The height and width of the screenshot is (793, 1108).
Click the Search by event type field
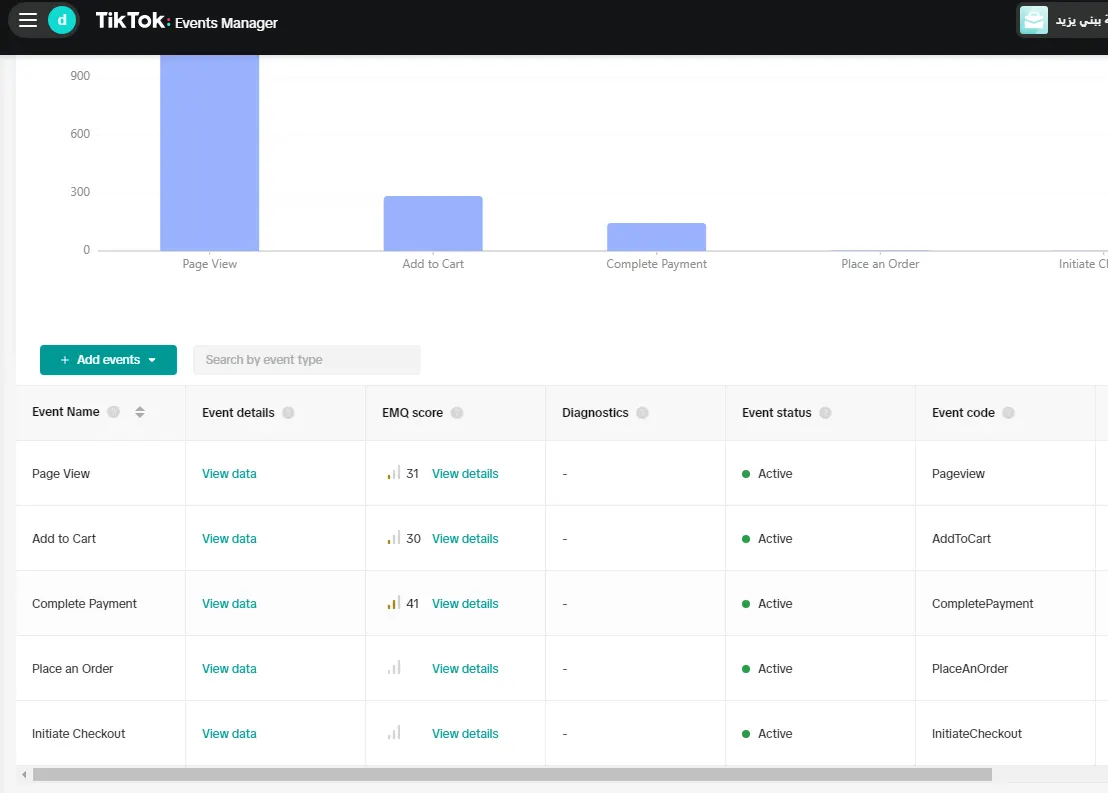(307, 360)
